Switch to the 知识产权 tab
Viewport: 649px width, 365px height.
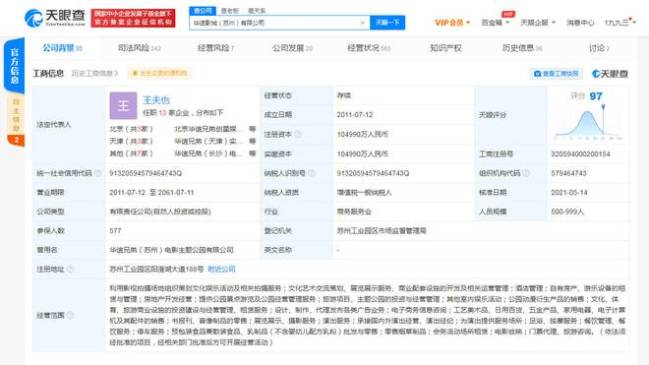446,48
